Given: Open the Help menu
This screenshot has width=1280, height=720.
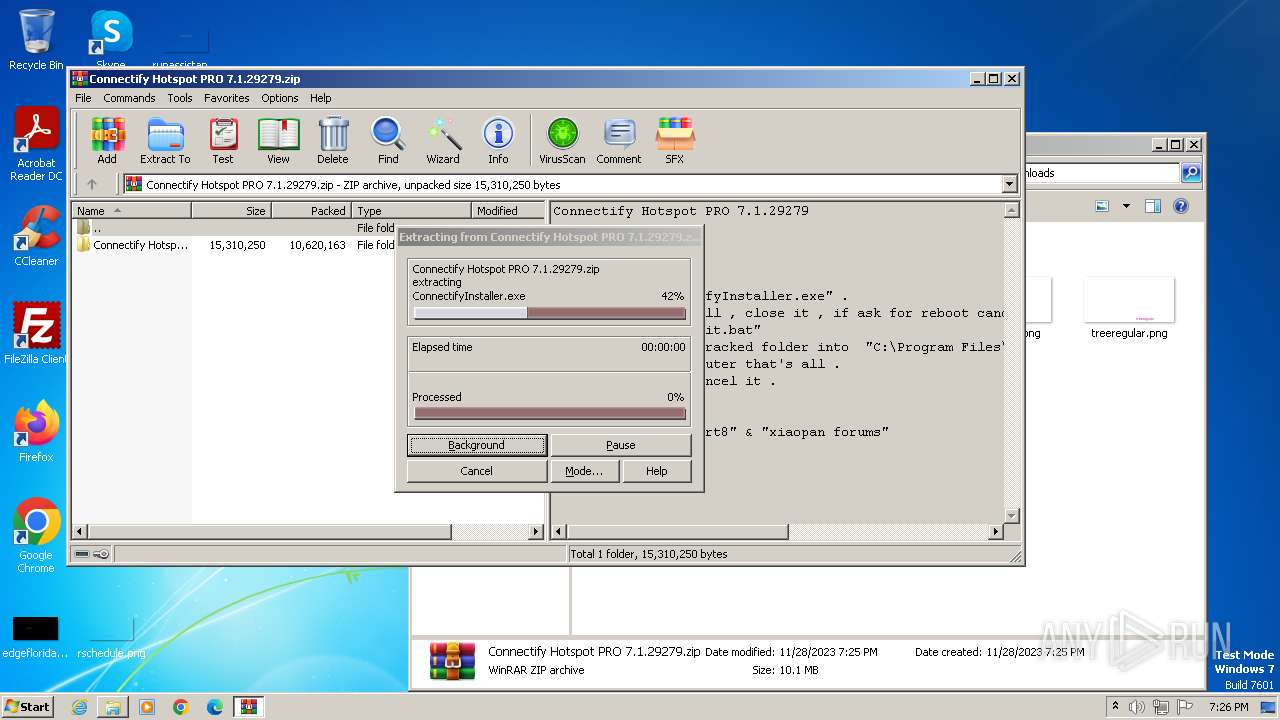Looking at the screenshot, I should tap(320, 98).
